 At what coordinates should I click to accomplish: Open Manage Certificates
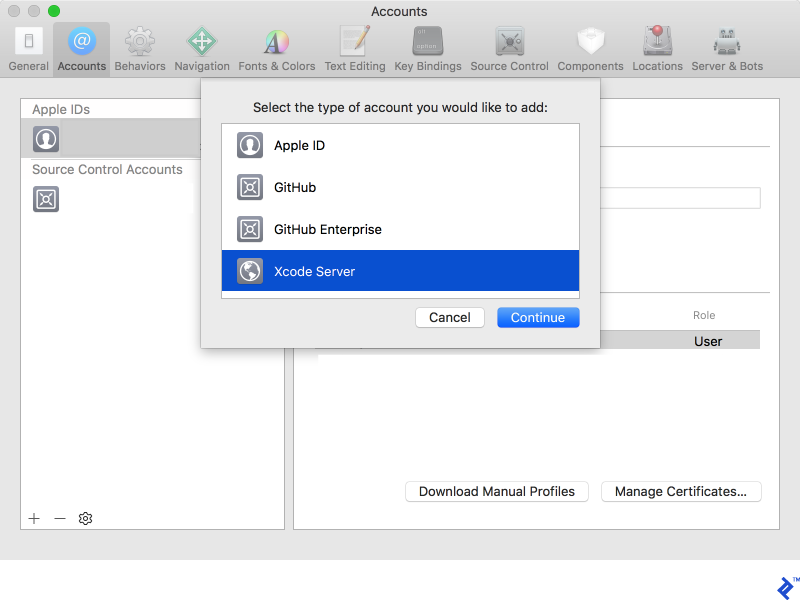(680, 491)
